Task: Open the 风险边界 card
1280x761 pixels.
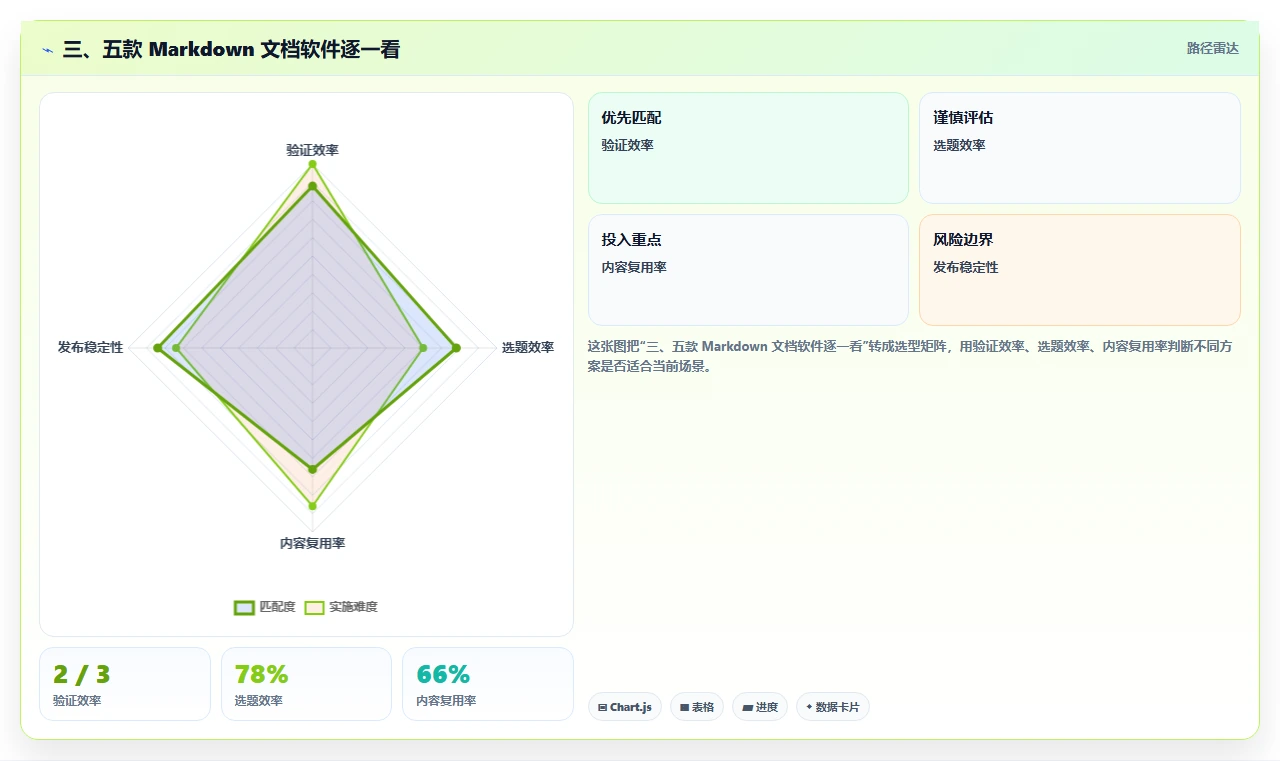Action: tap(1080, 270)
